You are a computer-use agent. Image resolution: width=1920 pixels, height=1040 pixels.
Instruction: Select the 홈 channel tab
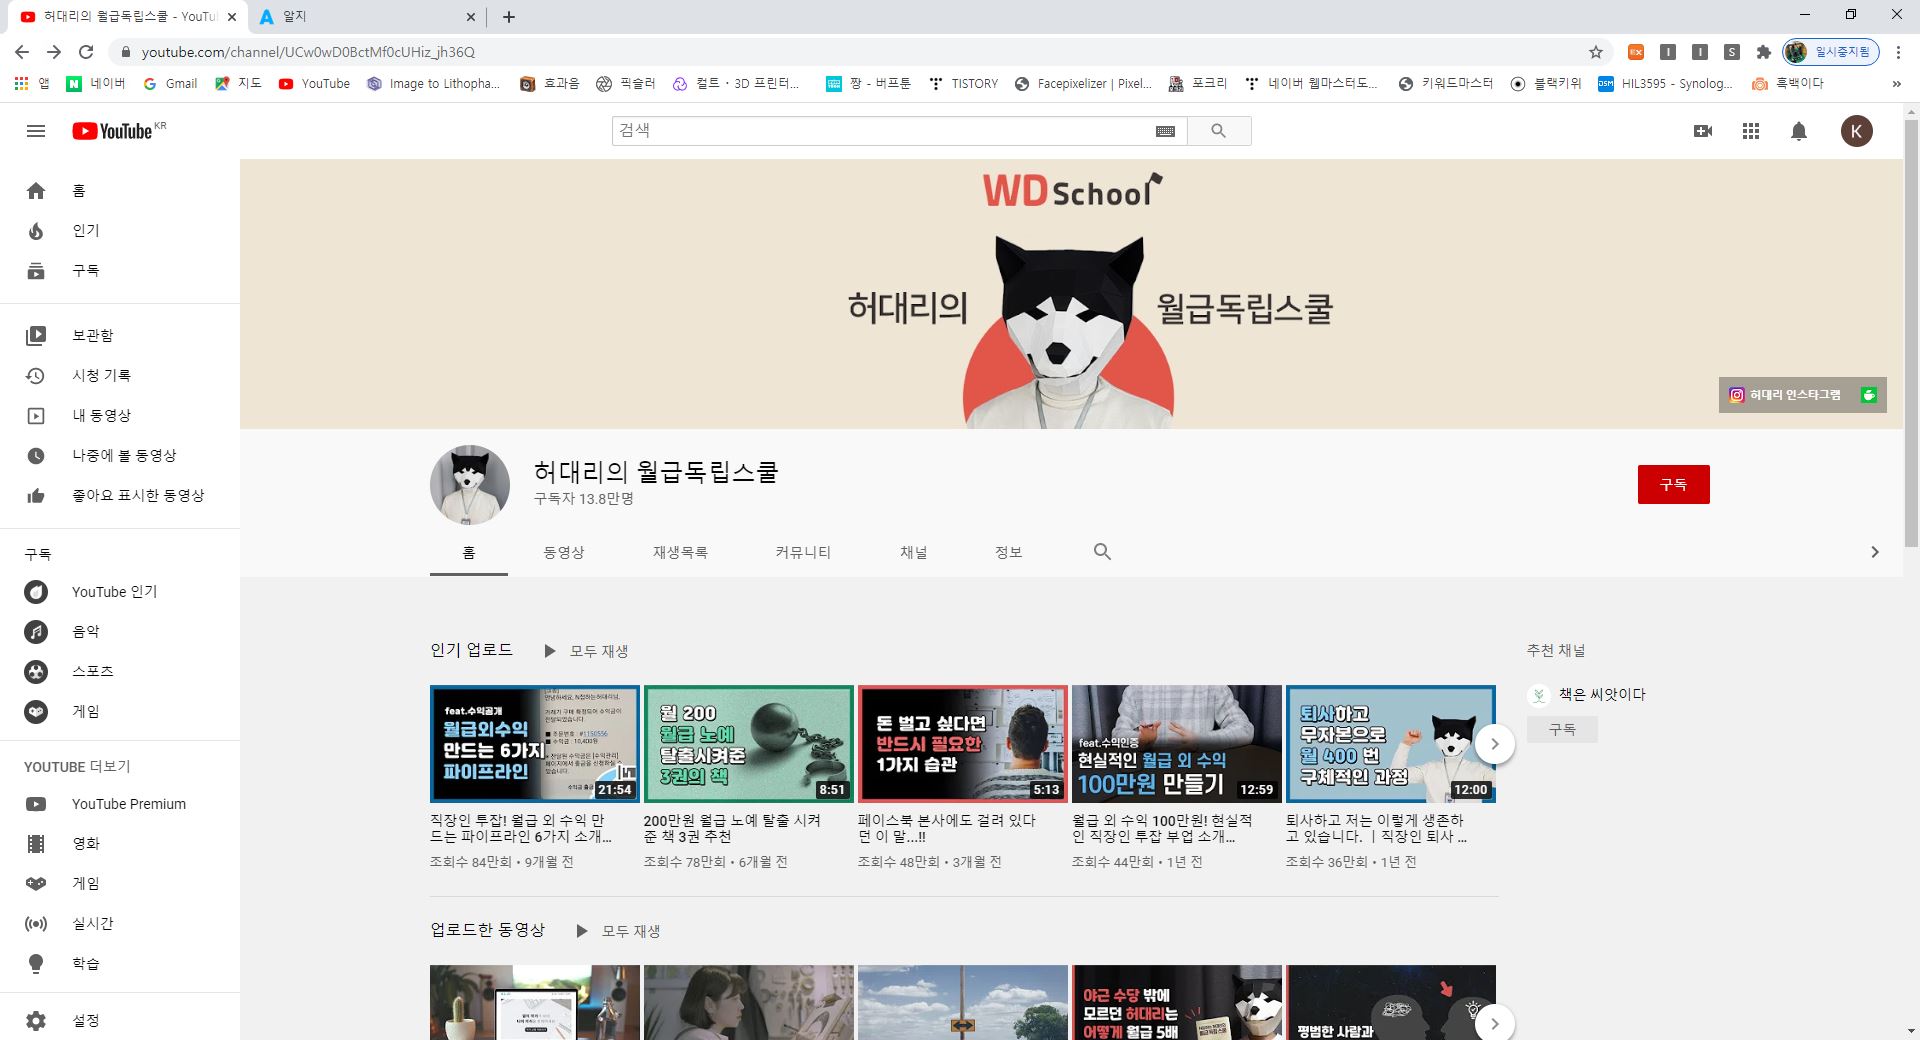point(469,552)
